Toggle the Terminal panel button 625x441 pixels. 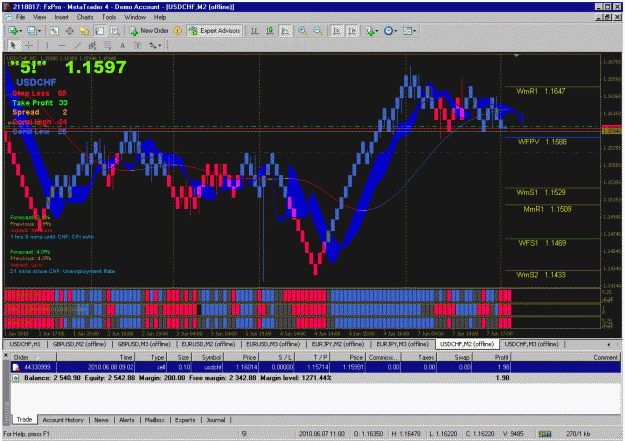pos(100,31)
